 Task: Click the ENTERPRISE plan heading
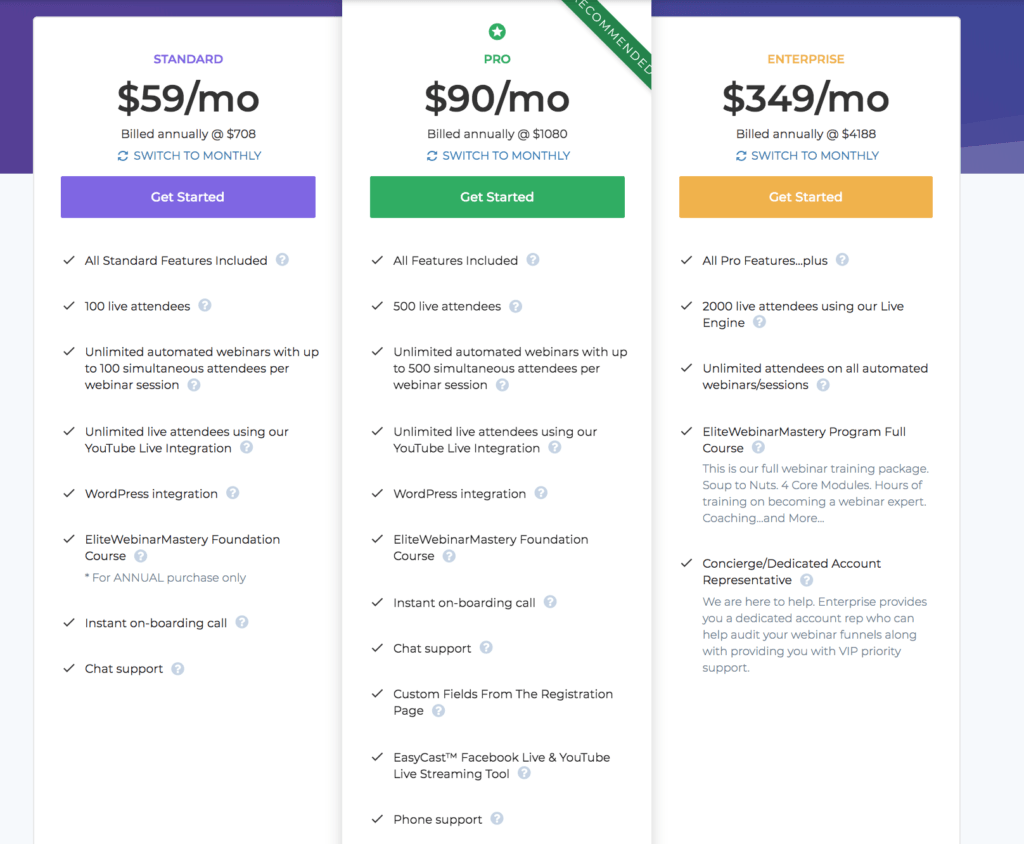(x=806, y=59)
